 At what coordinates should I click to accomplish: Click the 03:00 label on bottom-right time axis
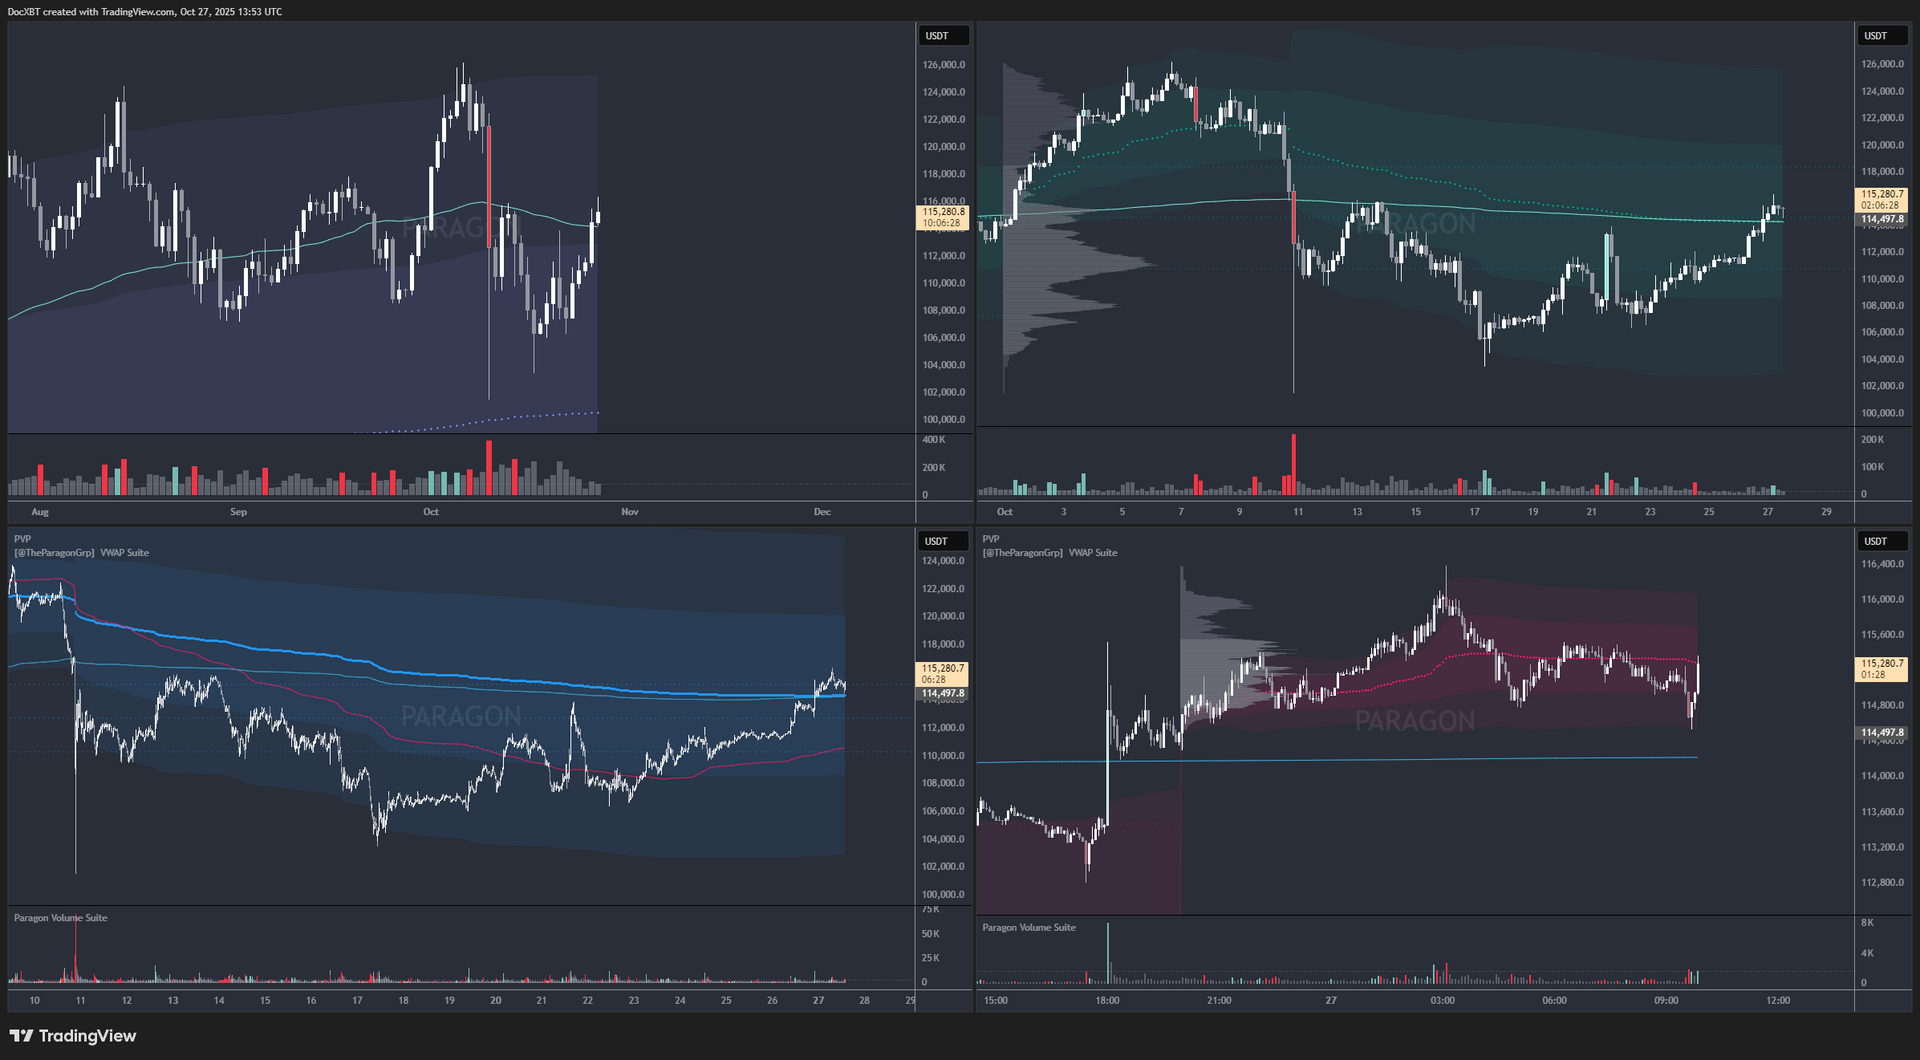1442,1000
